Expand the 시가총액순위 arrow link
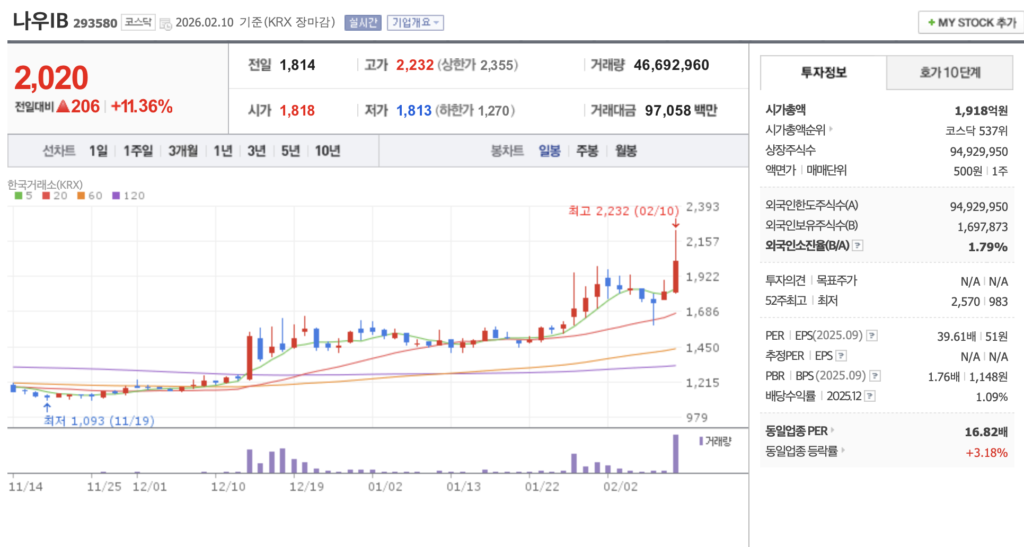 (x=831, y=129)
